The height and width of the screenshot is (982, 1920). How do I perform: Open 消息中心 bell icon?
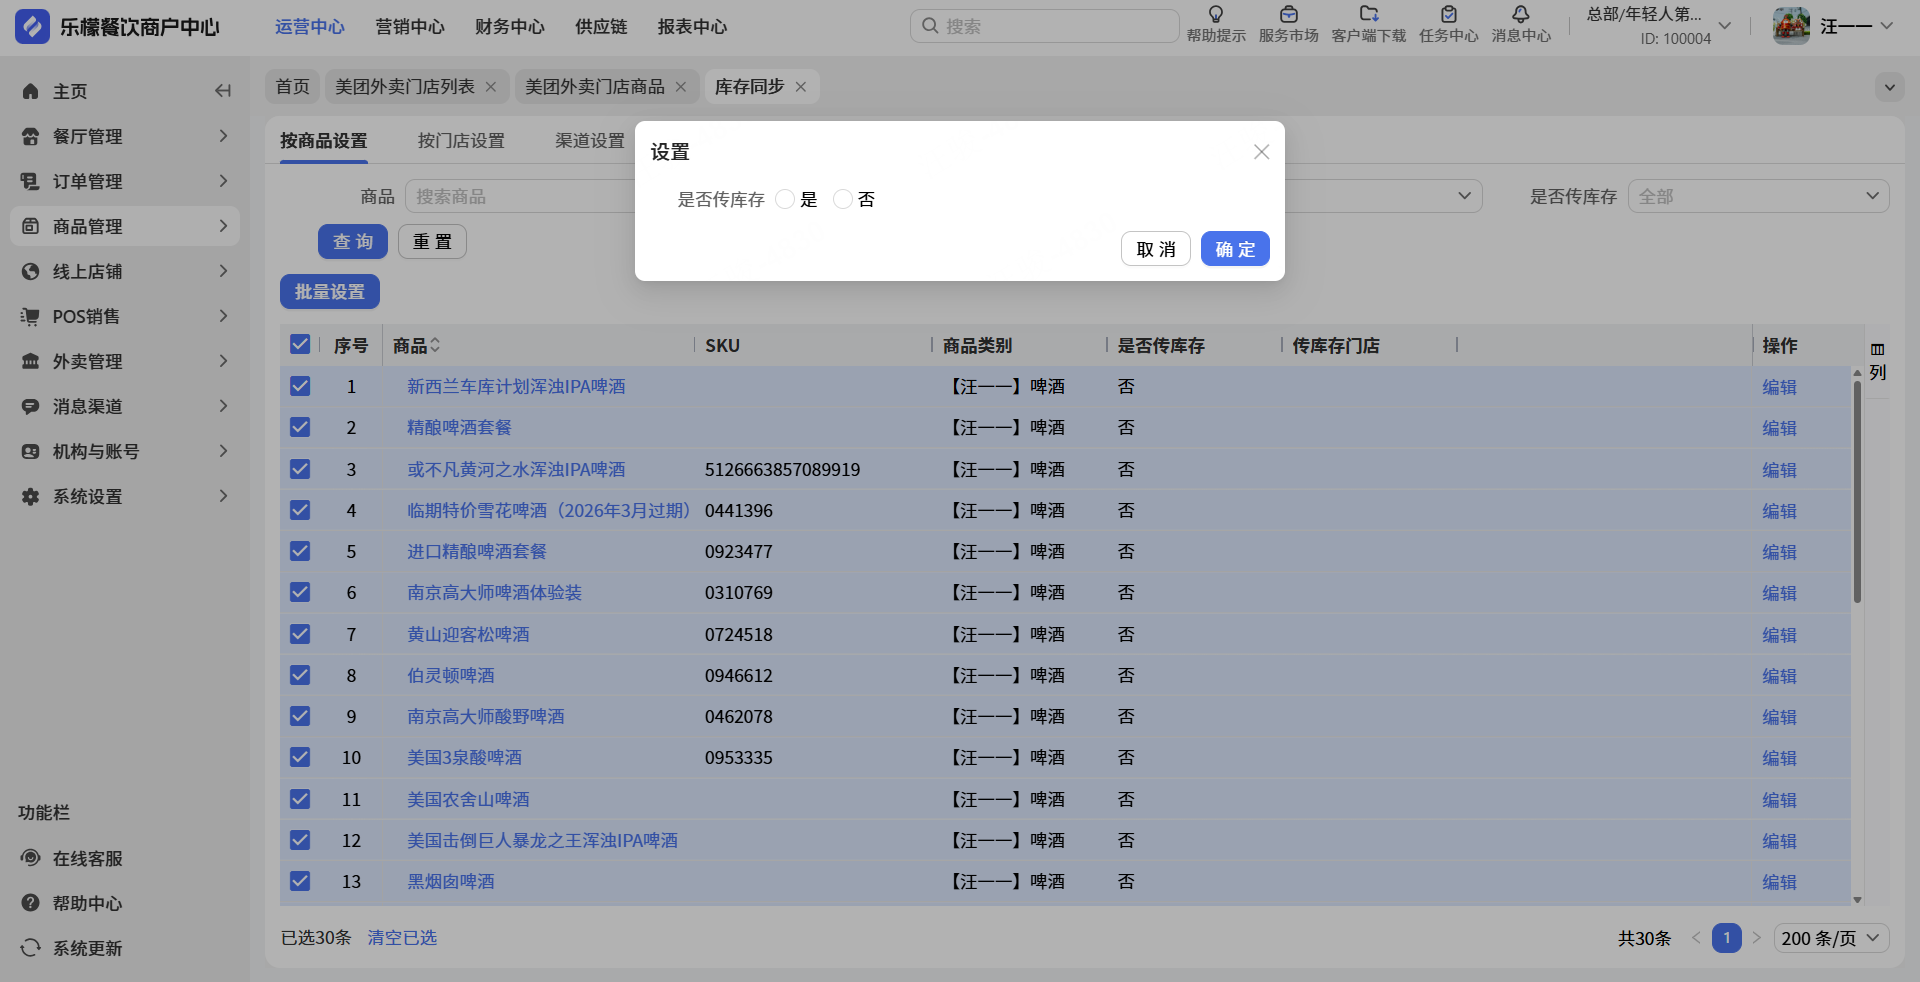click(1520, 15)
